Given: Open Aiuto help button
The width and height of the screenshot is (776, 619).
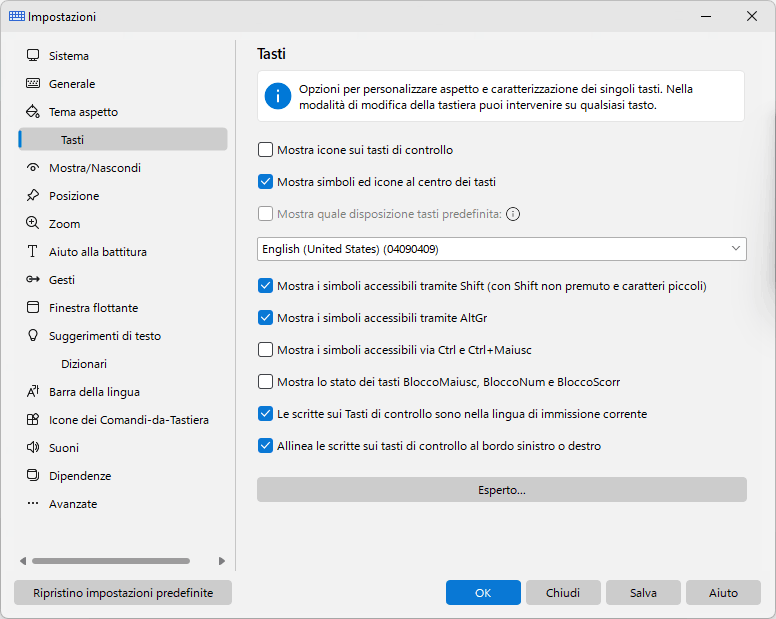Looking at the screenshot, I should coord(723,592).
